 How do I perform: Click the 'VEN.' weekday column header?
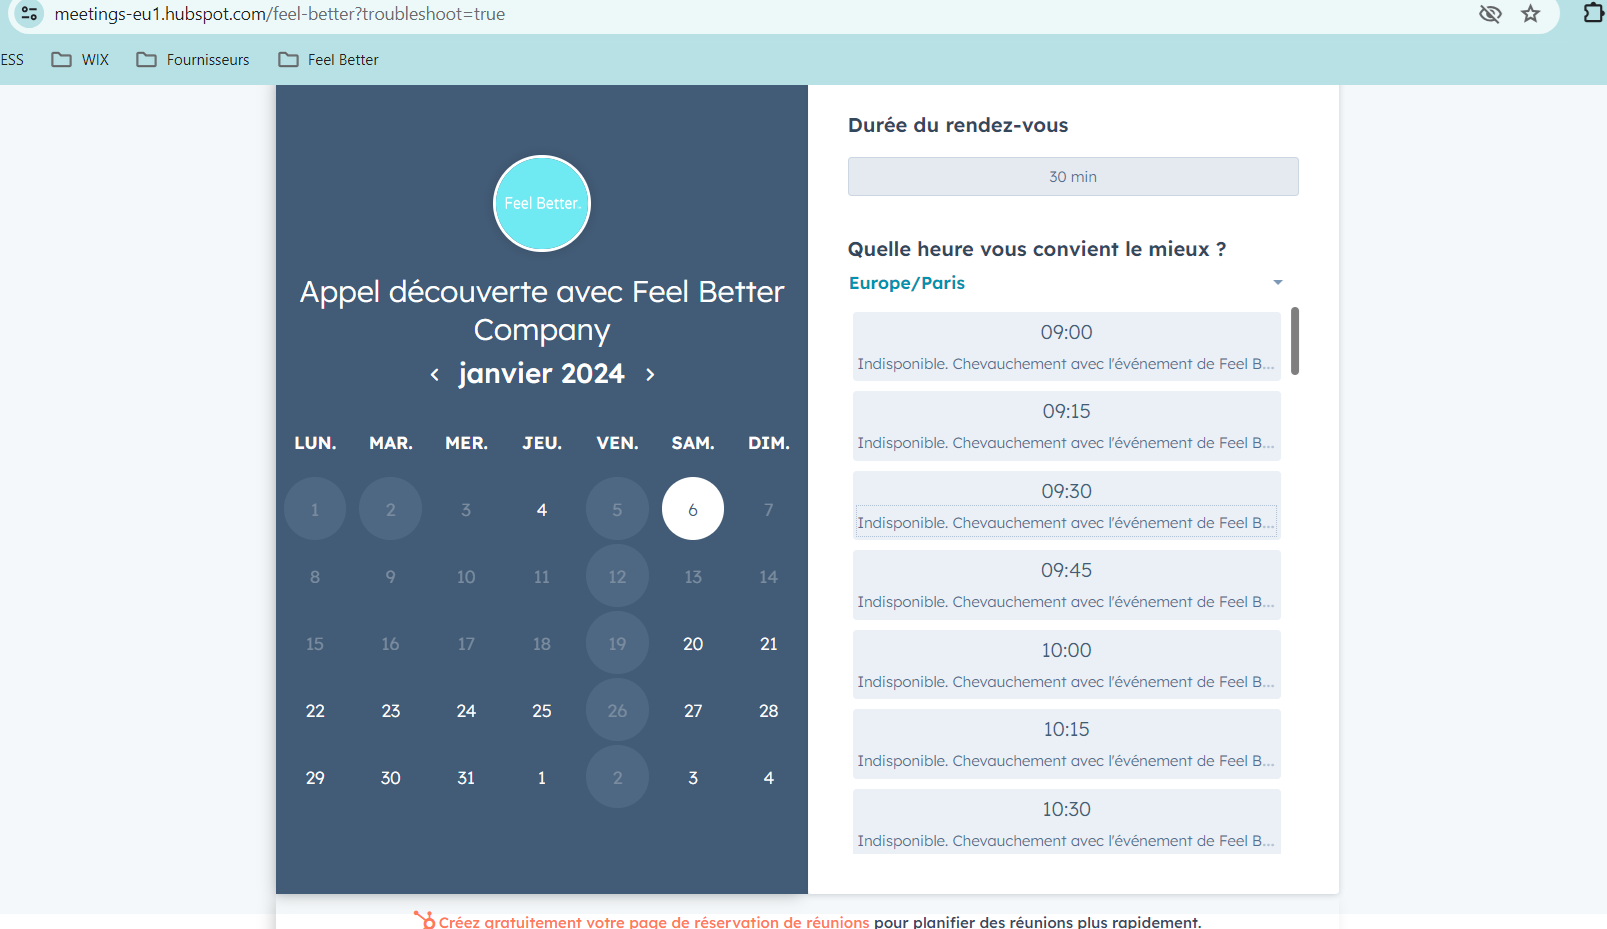(617, 443)
